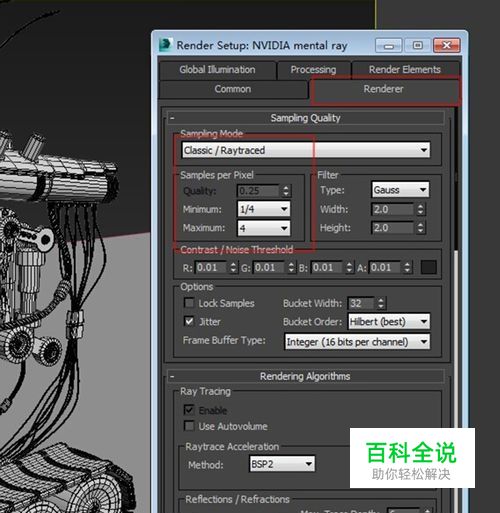The height and width of the screenshot is (513, 500).
Task: Adjust the Bucket Width spinner
Action: 381,303
